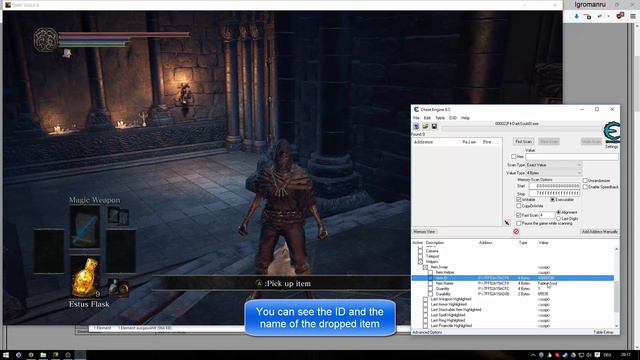Click the scan Value input field

coord(572,157)
